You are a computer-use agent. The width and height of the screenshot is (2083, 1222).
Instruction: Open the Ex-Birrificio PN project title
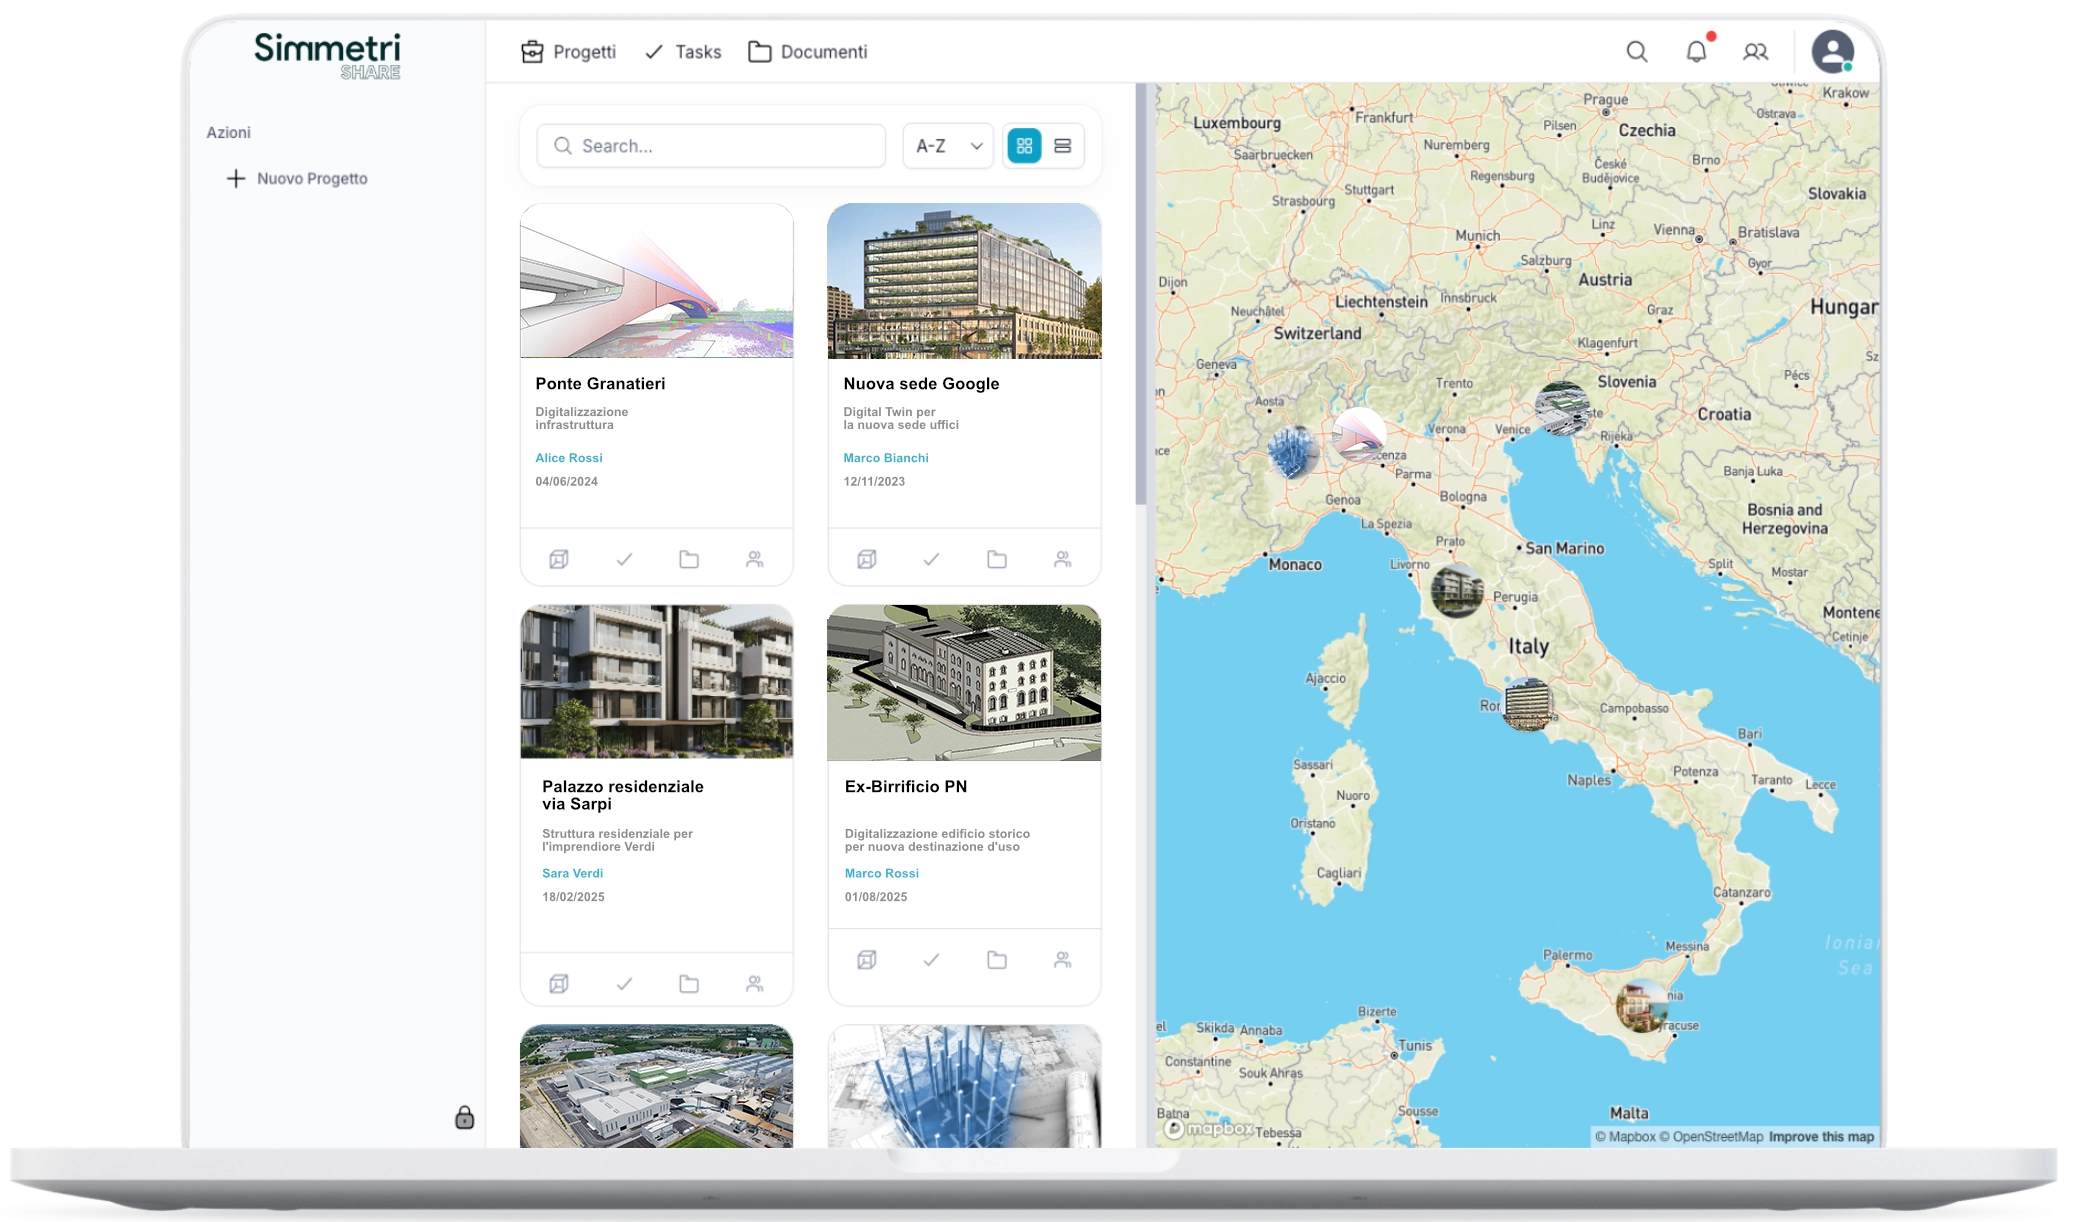click(x=906, y=787)
